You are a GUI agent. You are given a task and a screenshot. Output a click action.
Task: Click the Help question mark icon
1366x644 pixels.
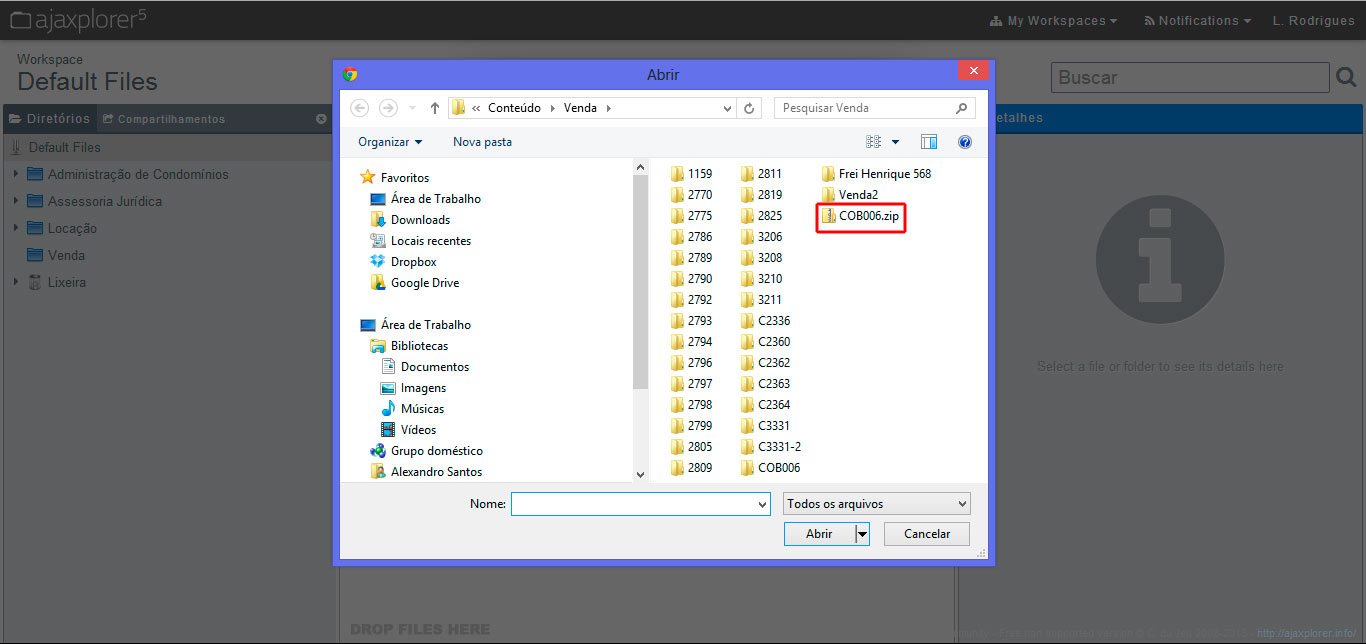pos(965,142)
